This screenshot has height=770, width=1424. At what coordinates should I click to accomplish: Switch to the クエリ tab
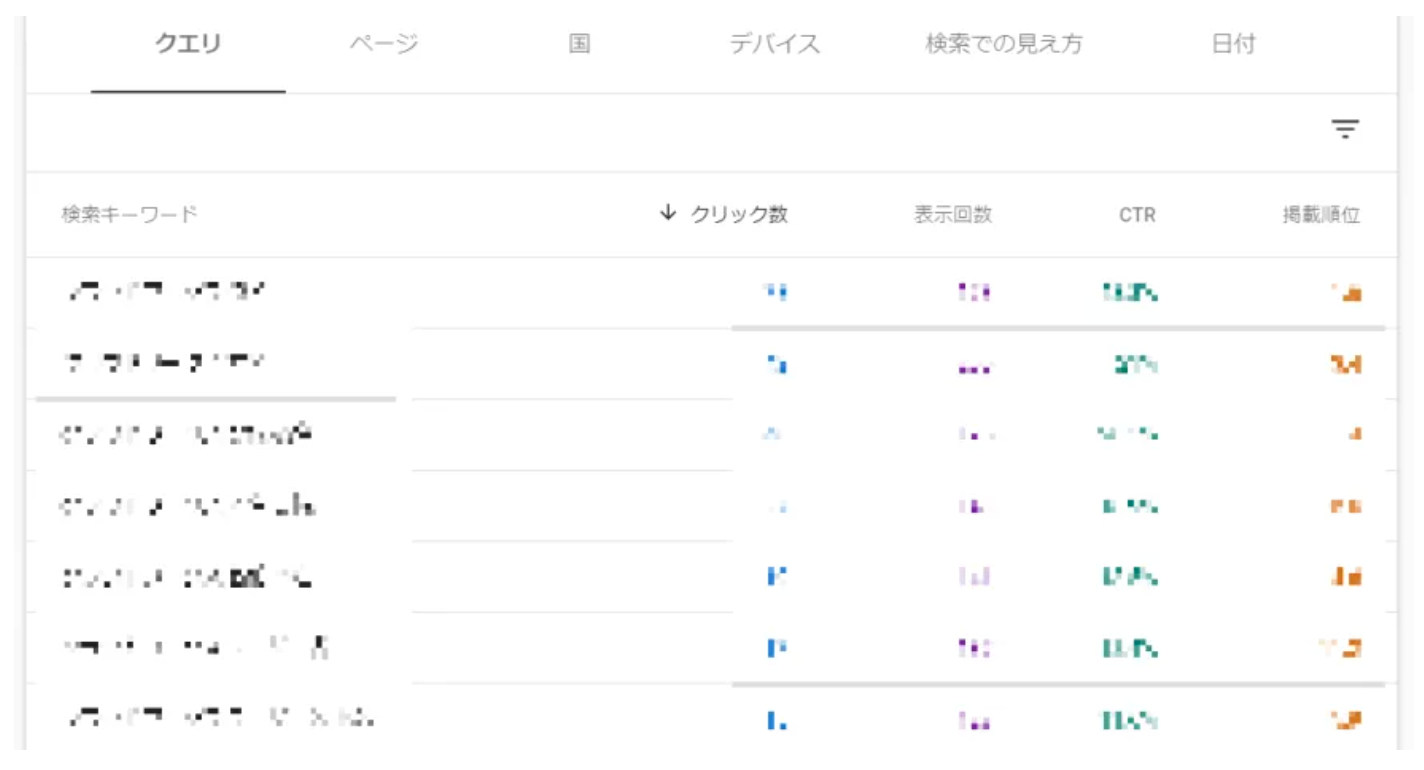click(188, 44)
